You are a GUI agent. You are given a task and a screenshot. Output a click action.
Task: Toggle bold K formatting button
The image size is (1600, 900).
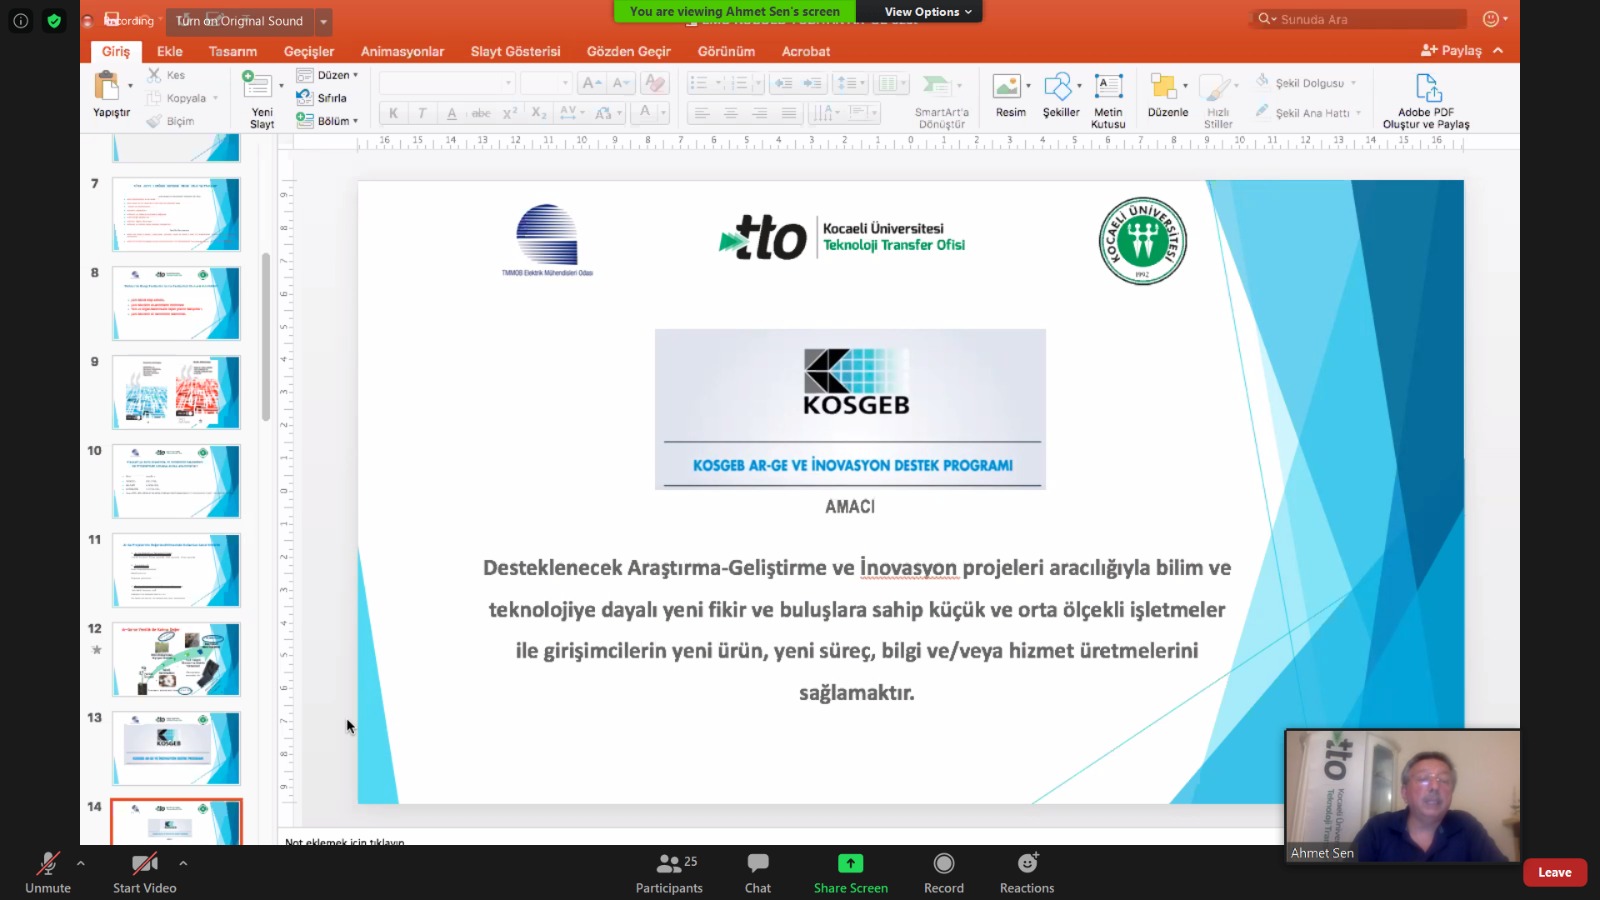click(393, 113)
